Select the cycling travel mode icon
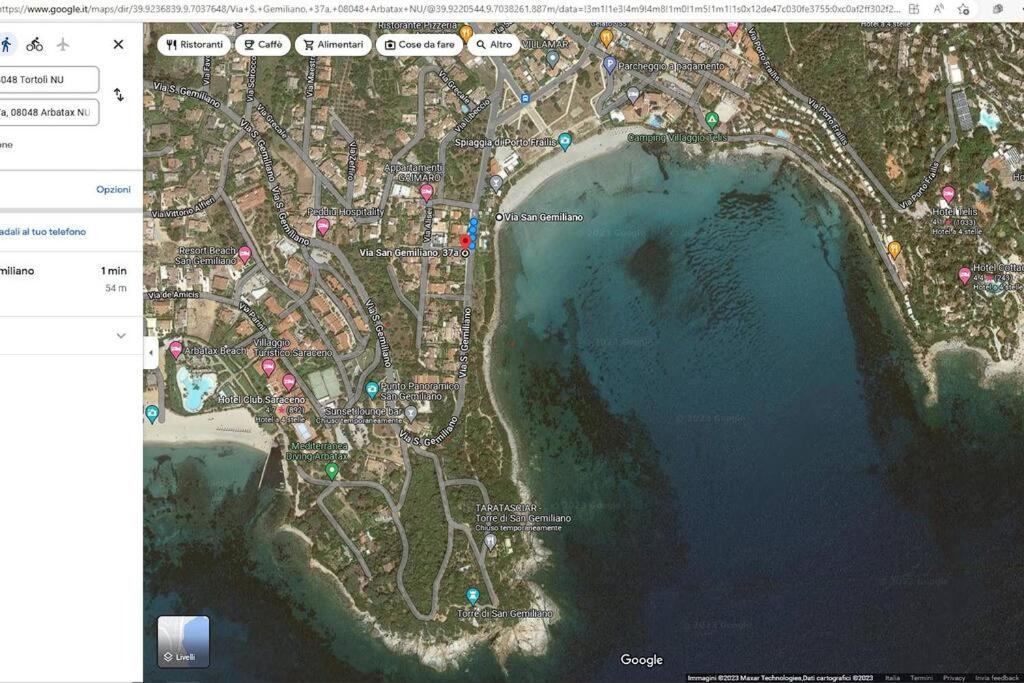This screenshot has width=1024, height=683. pos(35,44)
